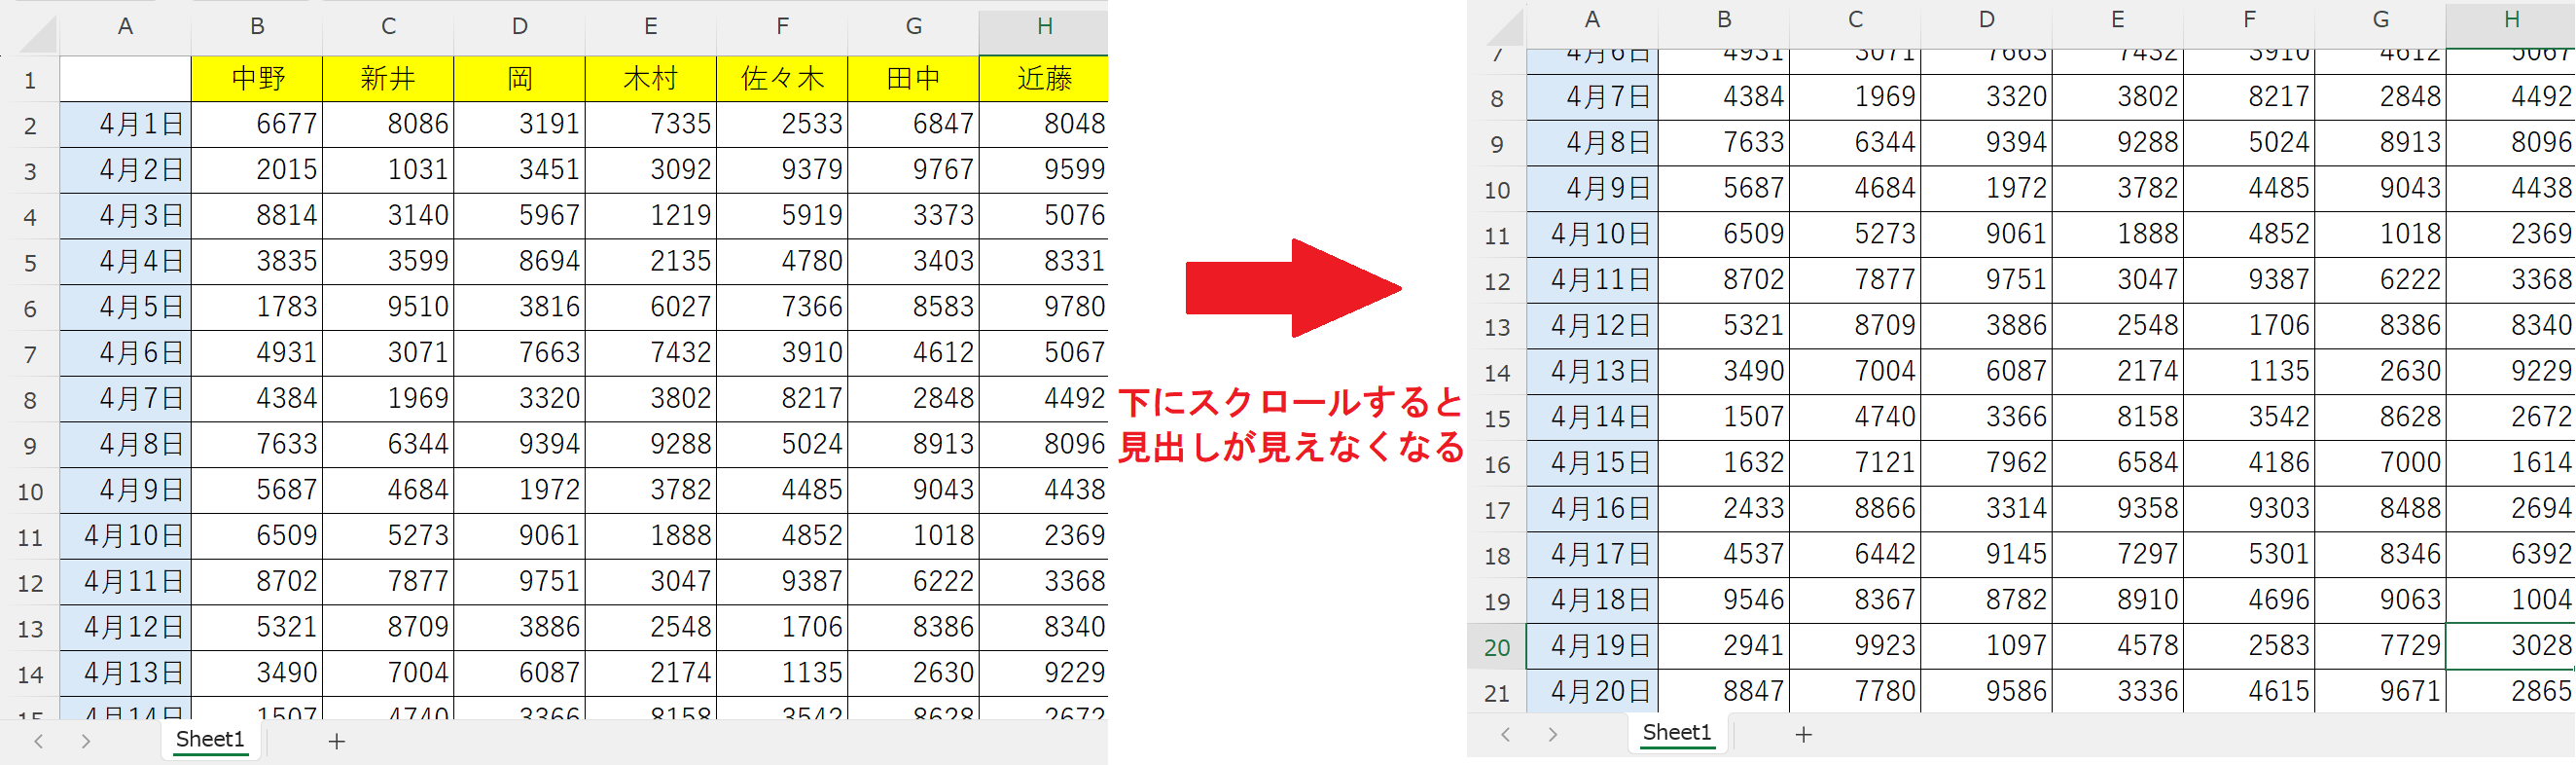2576x765 pixels.
Task: Select row 16 header in right spreadsheet
Action: click(x=1496, y=465)
